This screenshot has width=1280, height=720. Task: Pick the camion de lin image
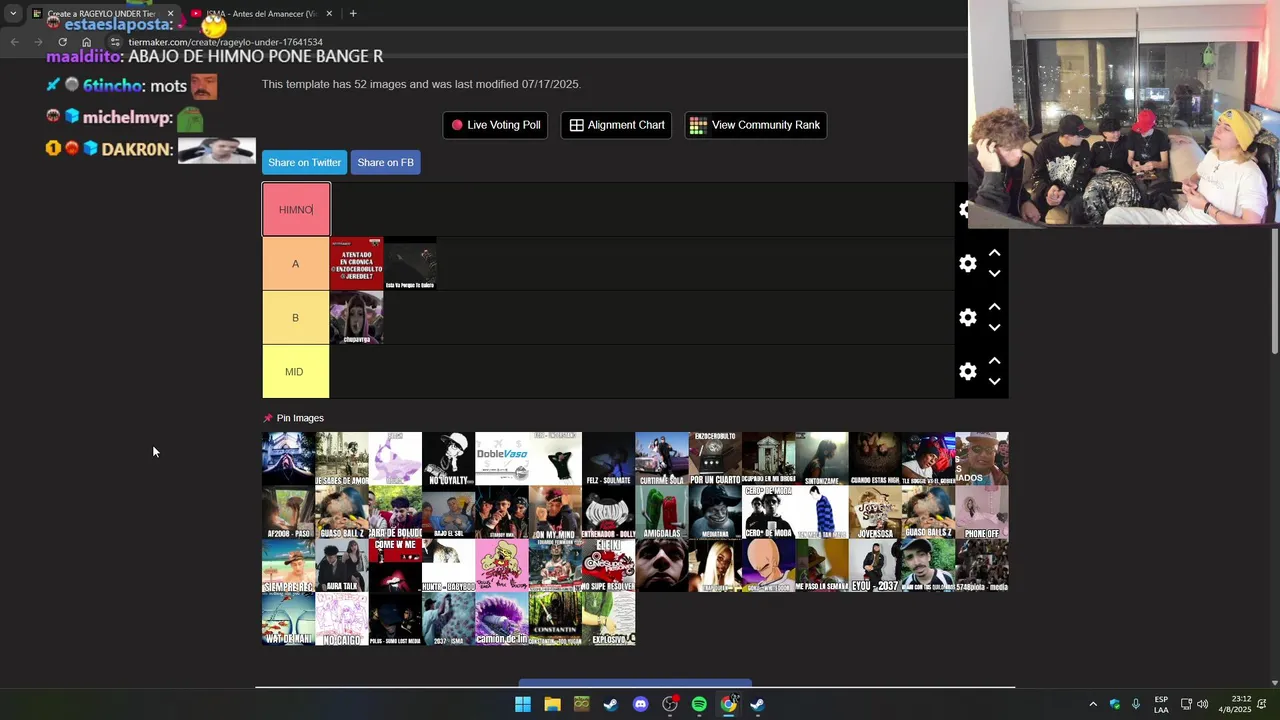coord(502,619)
